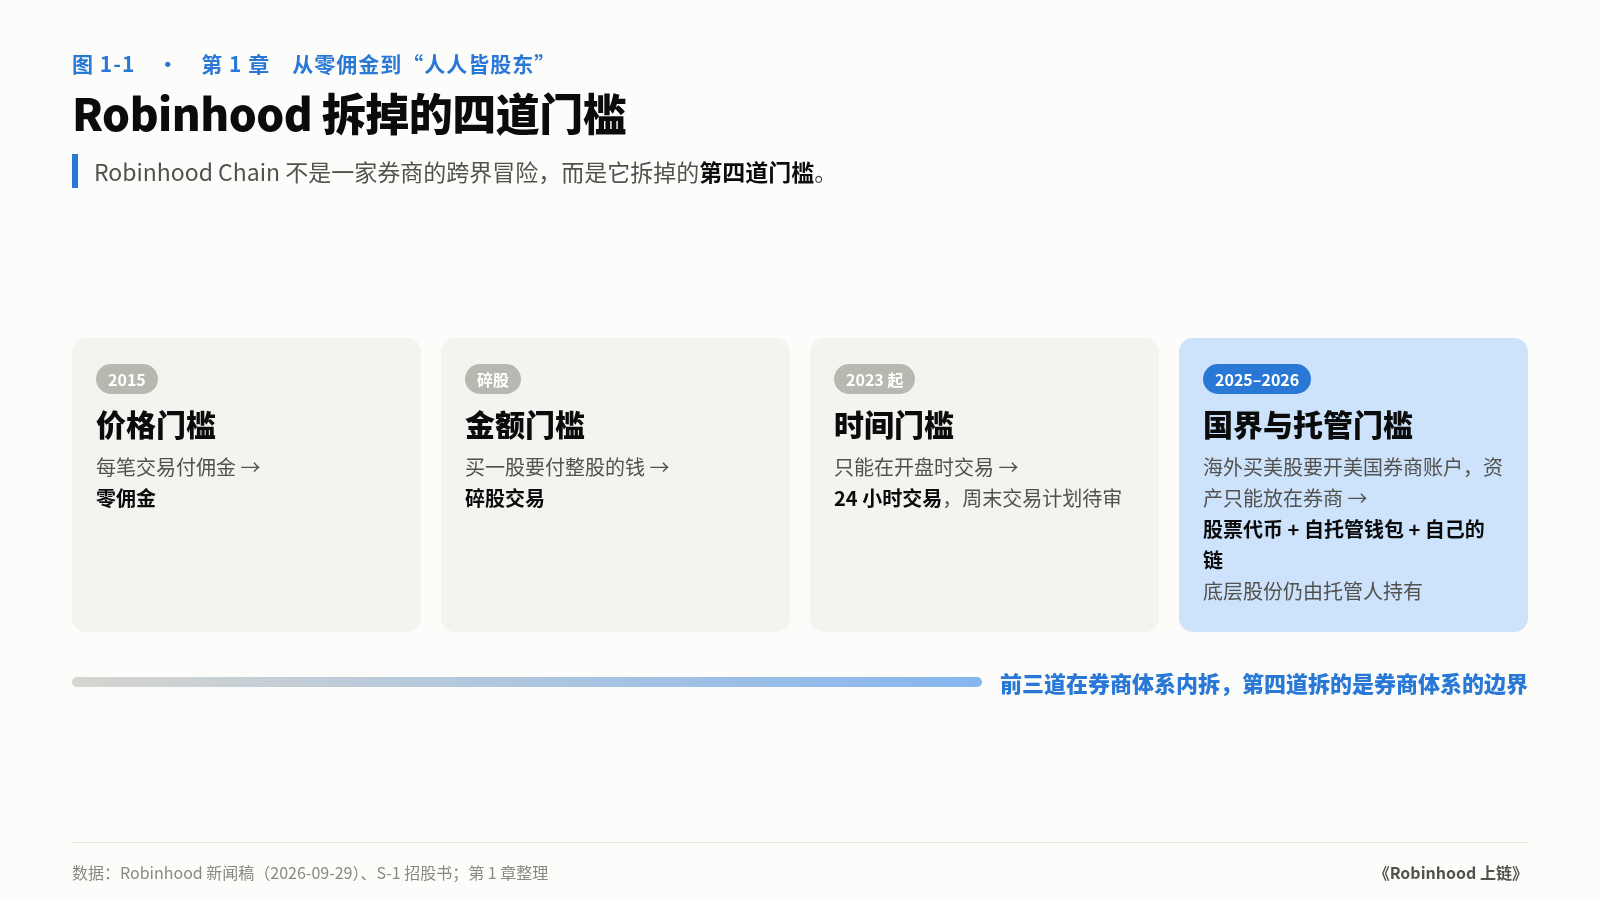Click the text 24 小时交易，周末交易计划待审

(x=978, y=498)
